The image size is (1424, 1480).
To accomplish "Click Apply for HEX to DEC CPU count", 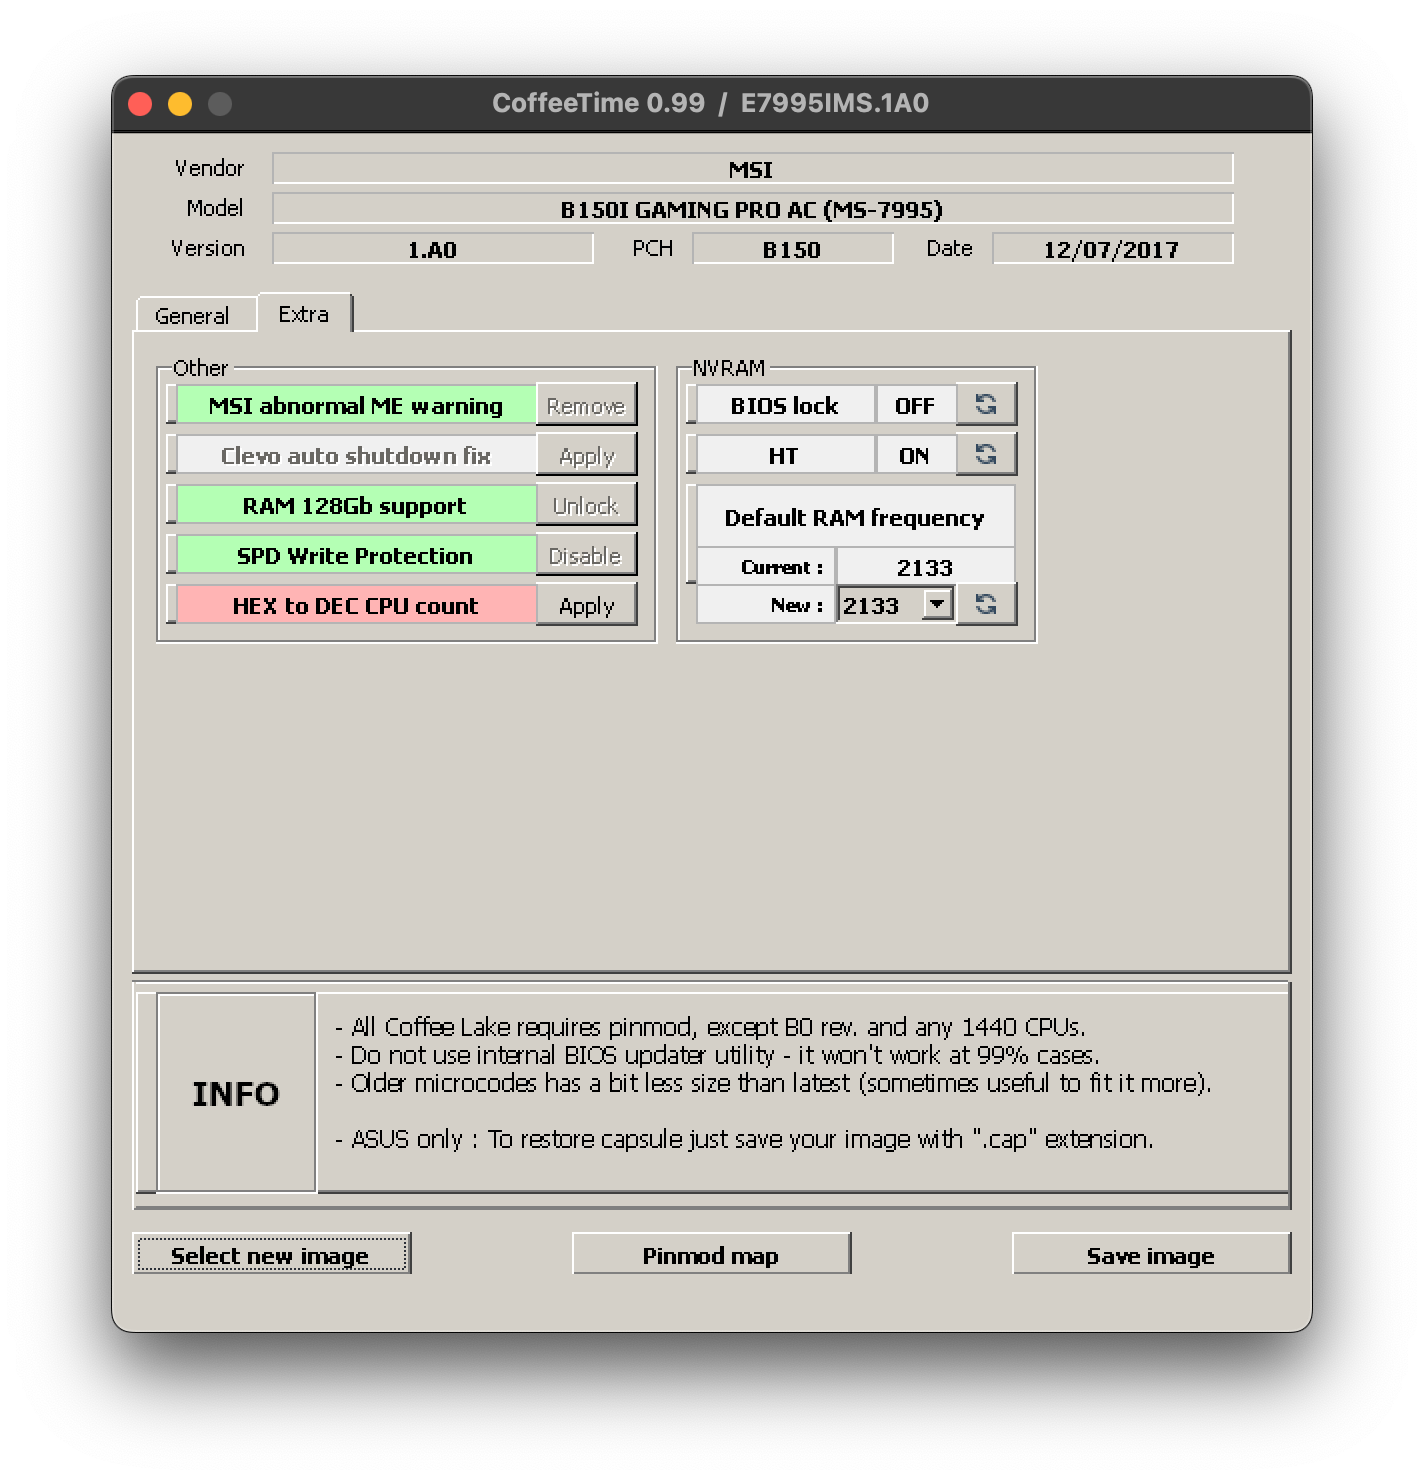I will (x=586, y=605).
